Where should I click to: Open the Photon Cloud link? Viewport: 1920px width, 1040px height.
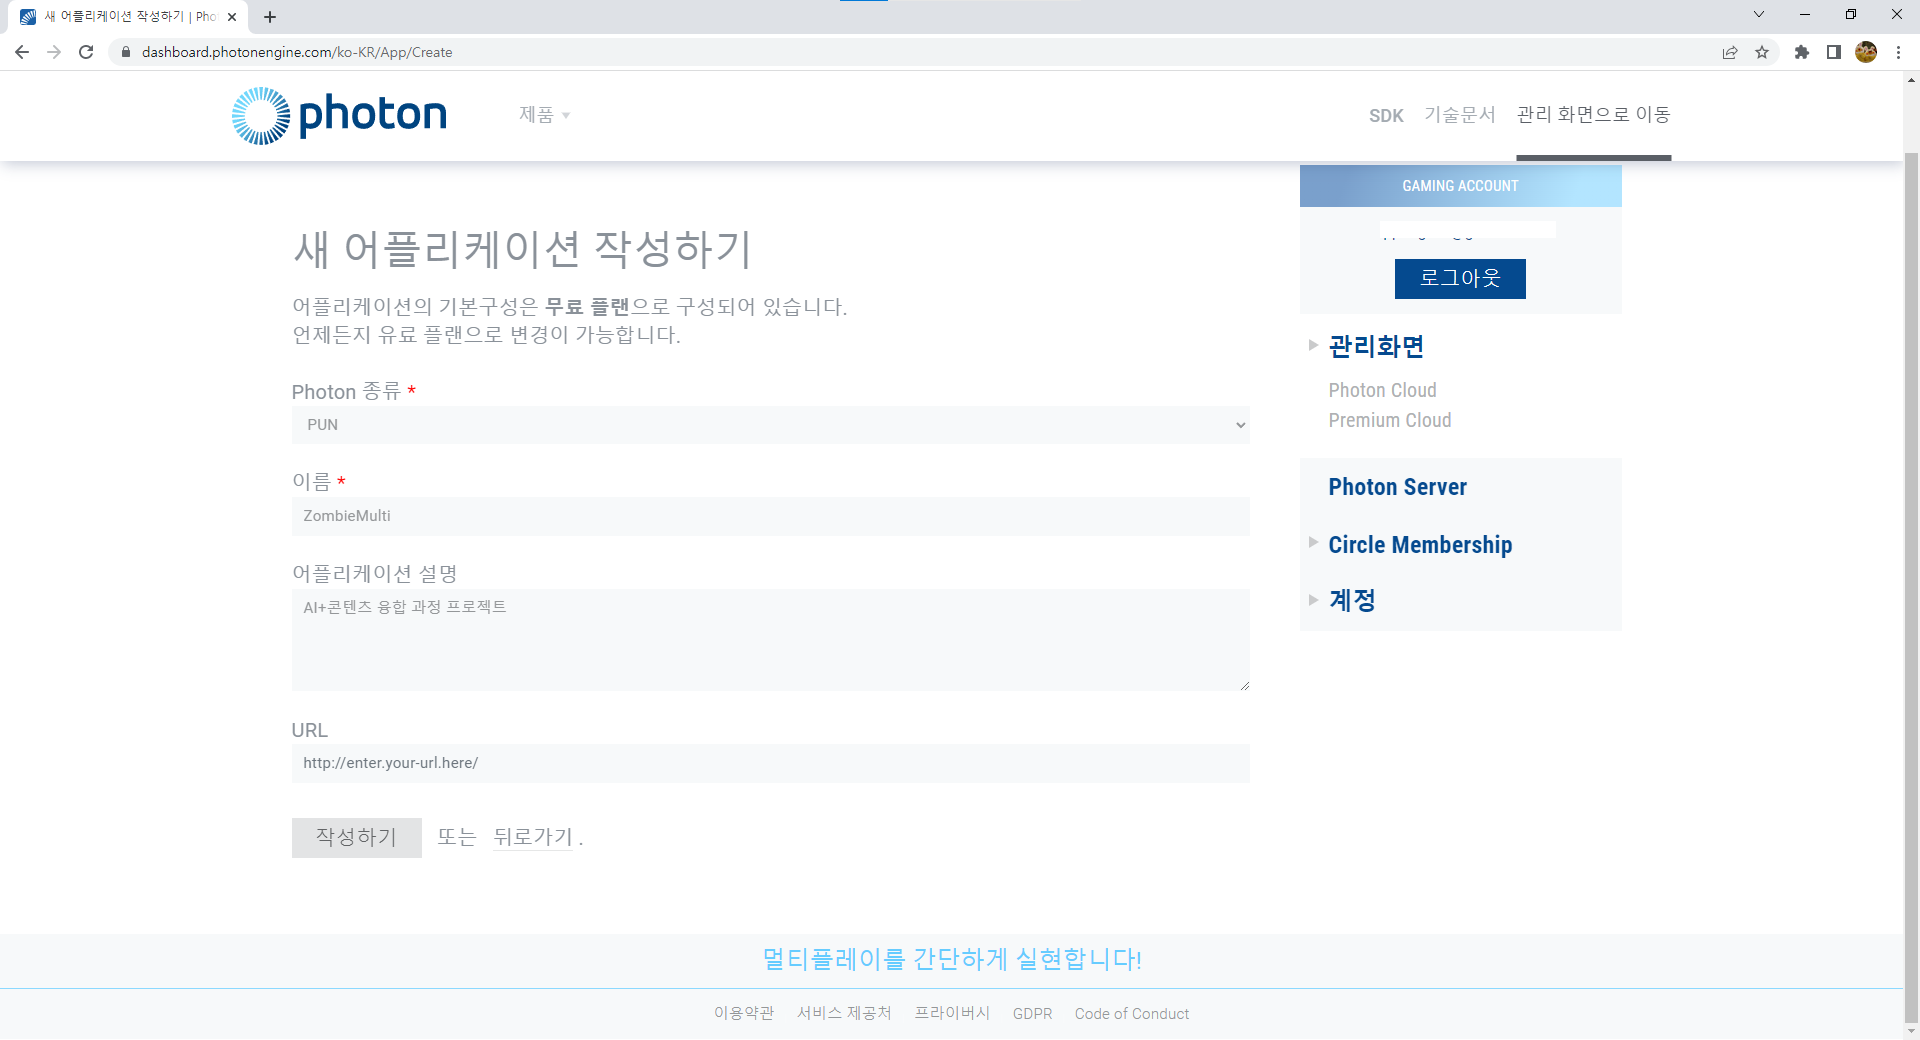1382,390
